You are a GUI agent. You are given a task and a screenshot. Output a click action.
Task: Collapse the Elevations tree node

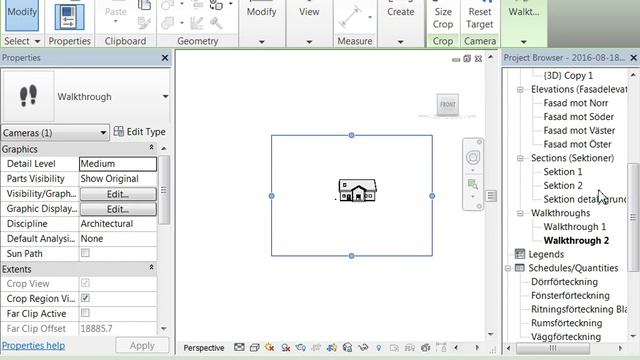(520, 89)
